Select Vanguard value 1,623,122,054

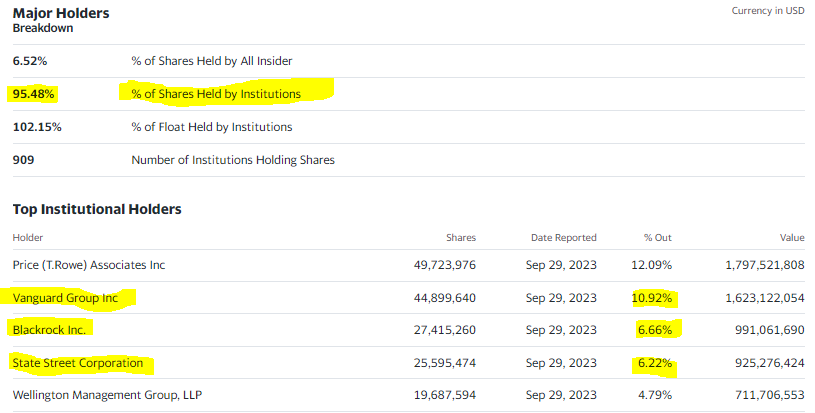[x=765, y=298]
